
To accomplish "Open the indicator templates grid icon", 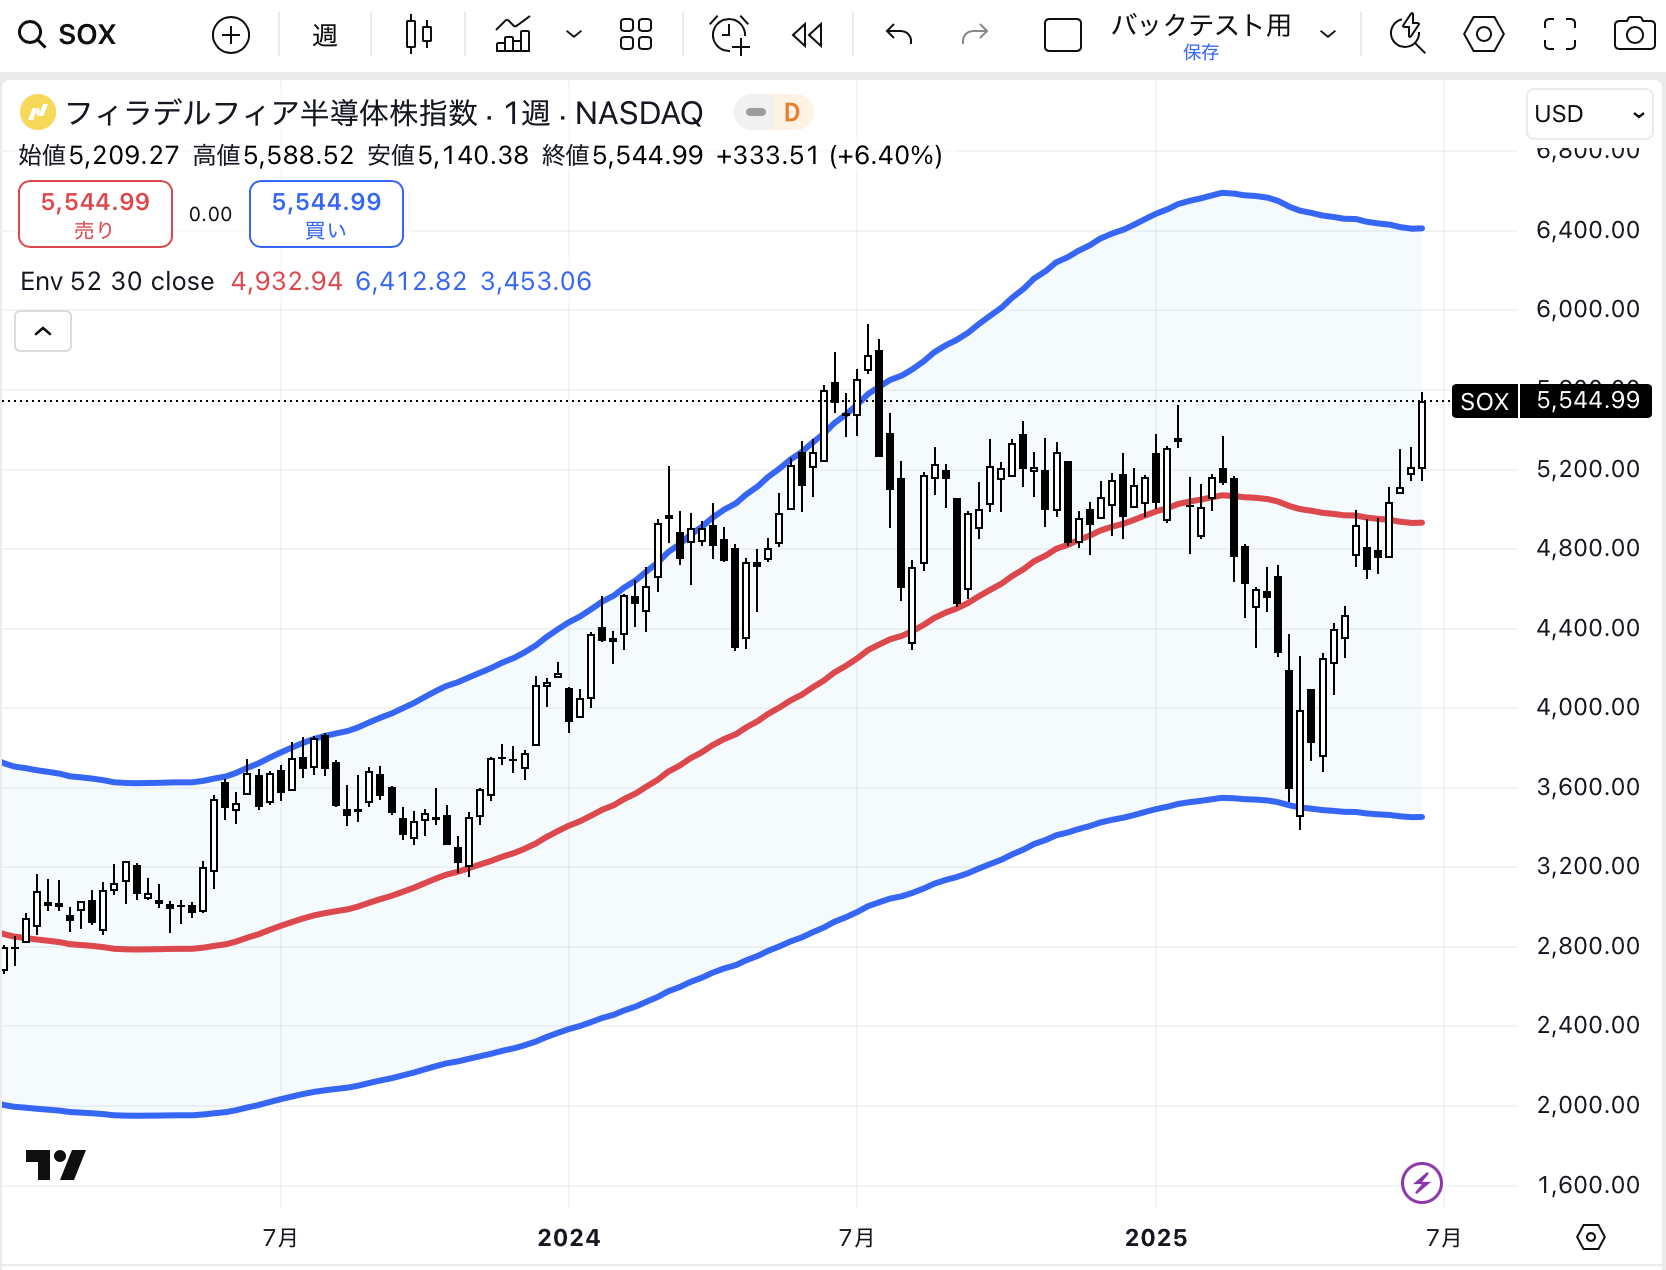I will [x=636, y=35].
